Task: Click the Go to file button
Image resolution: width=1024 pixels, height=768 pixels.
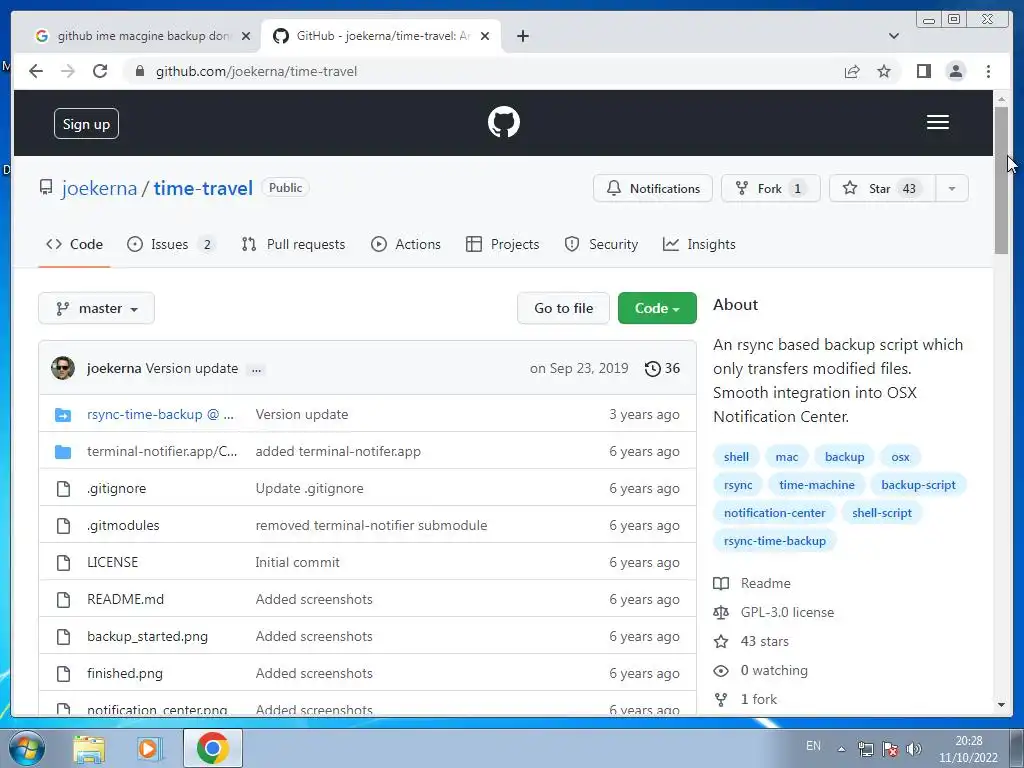Action: tap(564, 308)
